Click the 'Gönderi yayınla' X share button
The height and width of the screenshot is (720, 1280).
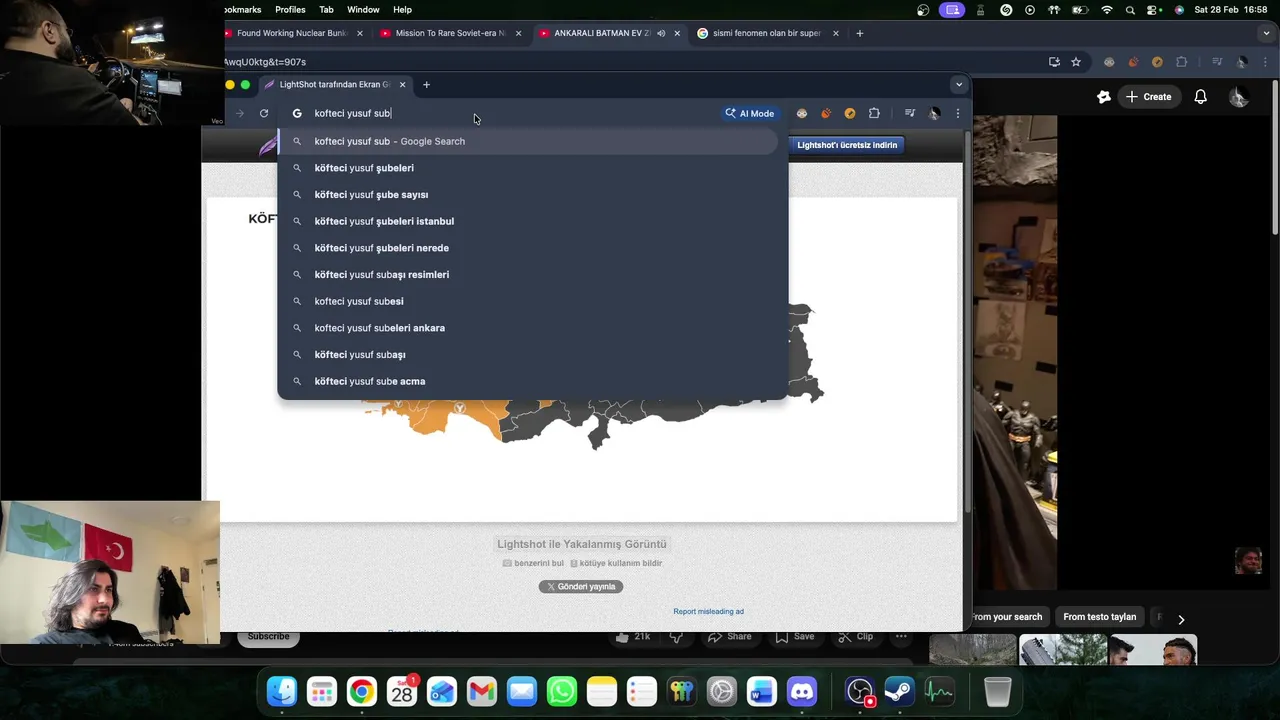[581, 587]
